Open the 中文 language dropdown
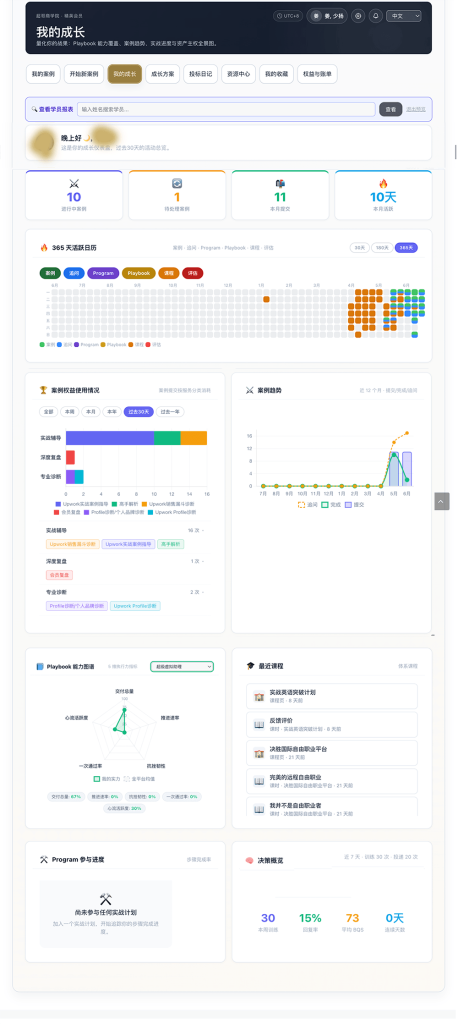This screenshot has height=1024, width=458. click(x=403, y=16)
